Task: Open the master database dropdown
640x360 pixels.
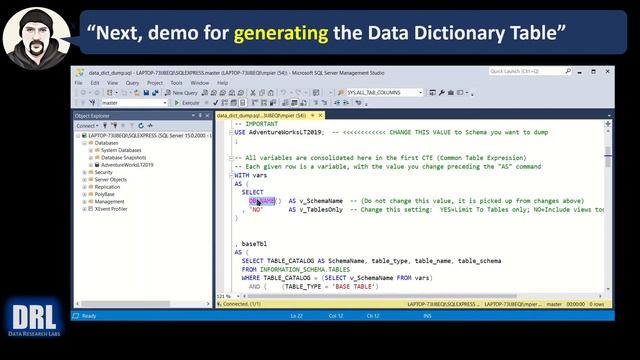Action: click(x=164, y=103)
